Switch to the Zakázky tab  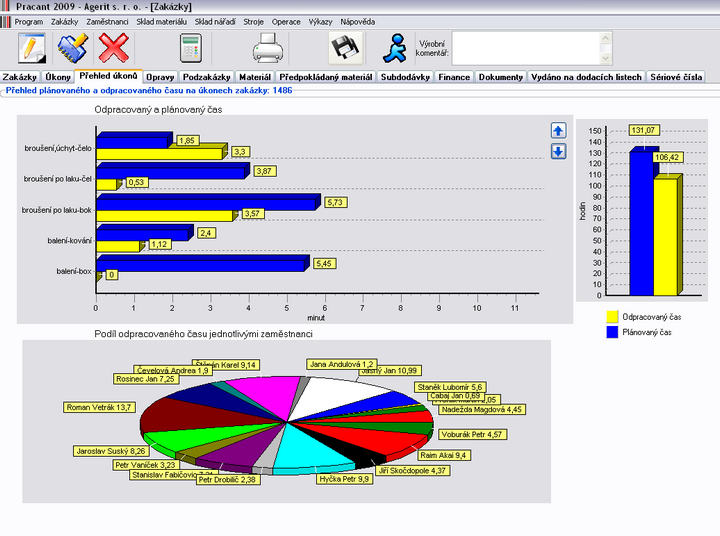pos(20,77)
